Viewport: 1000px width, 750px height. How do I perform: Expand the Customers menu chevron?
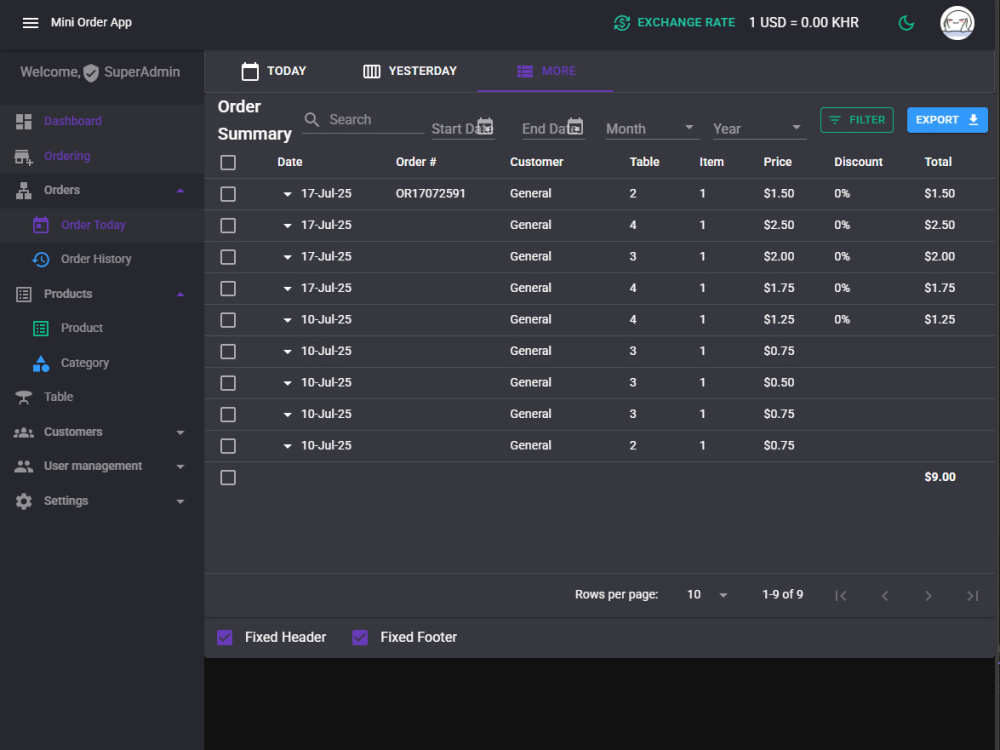tap(180, 432)
